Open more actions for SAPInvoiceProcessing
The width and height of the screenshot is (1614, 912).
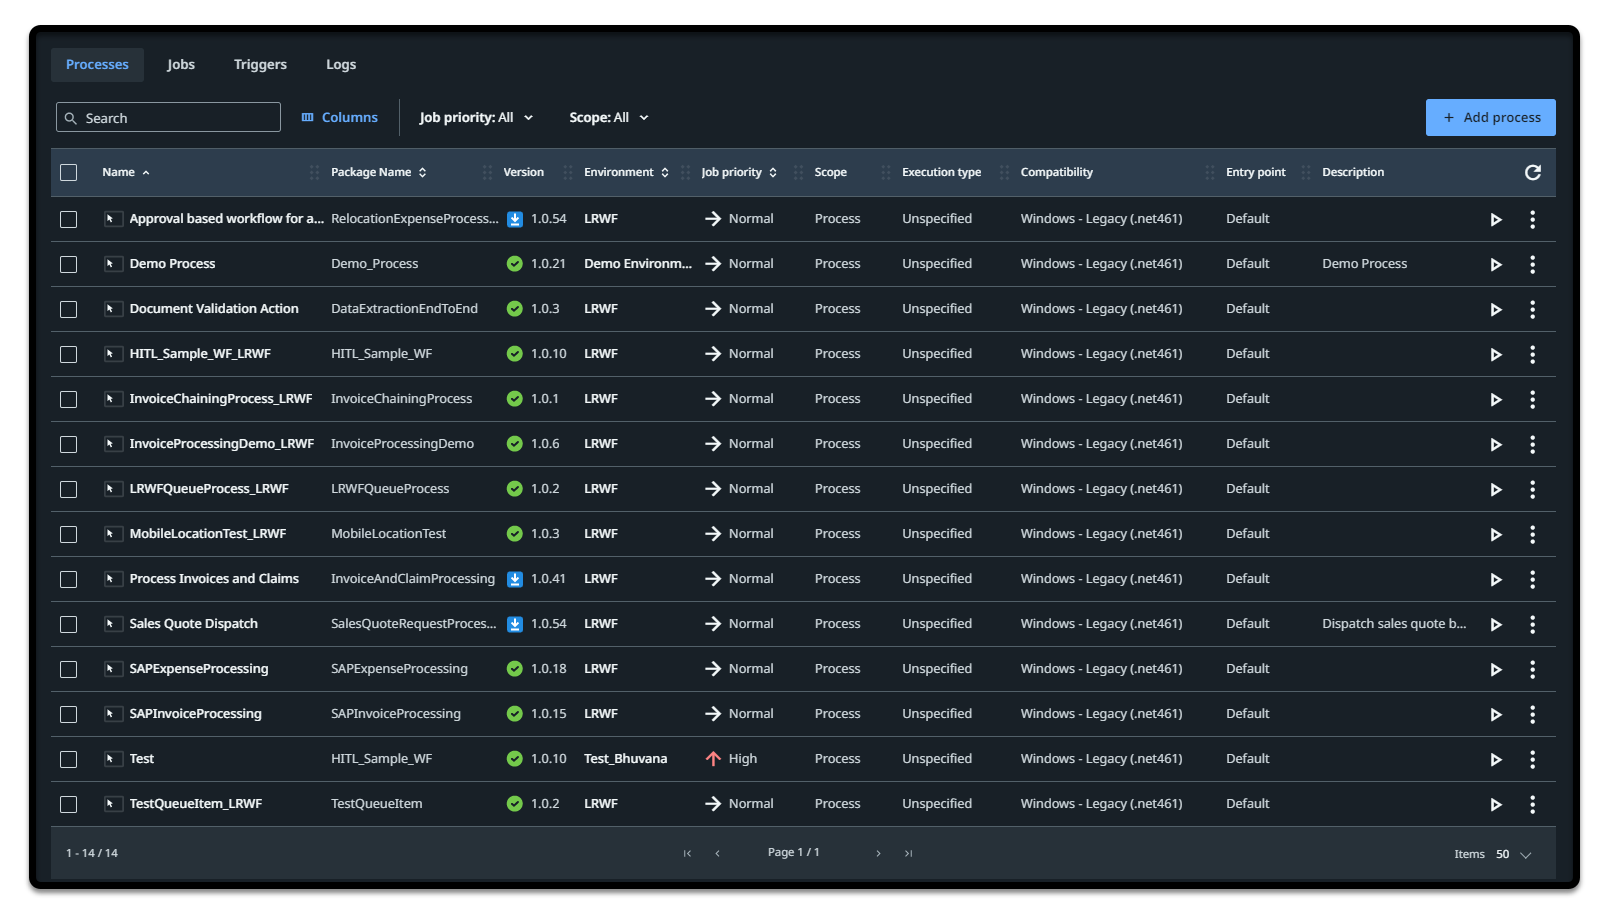tap(1532, 715)
